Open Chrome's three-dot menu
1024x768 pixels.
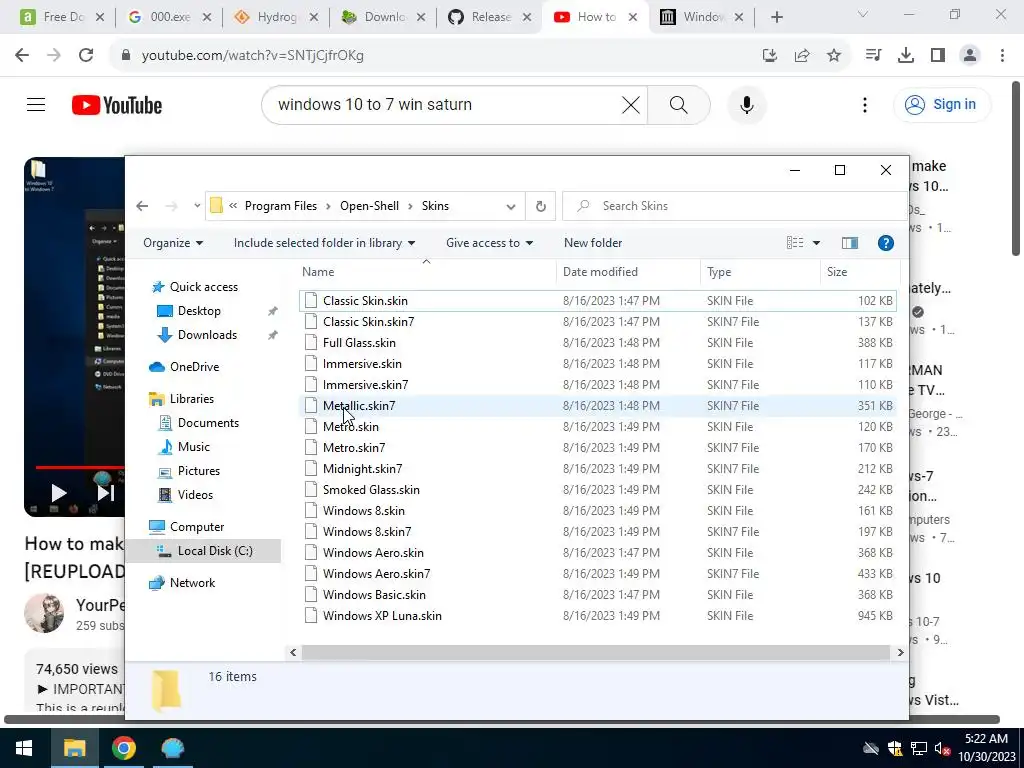tap(1002, 56)
